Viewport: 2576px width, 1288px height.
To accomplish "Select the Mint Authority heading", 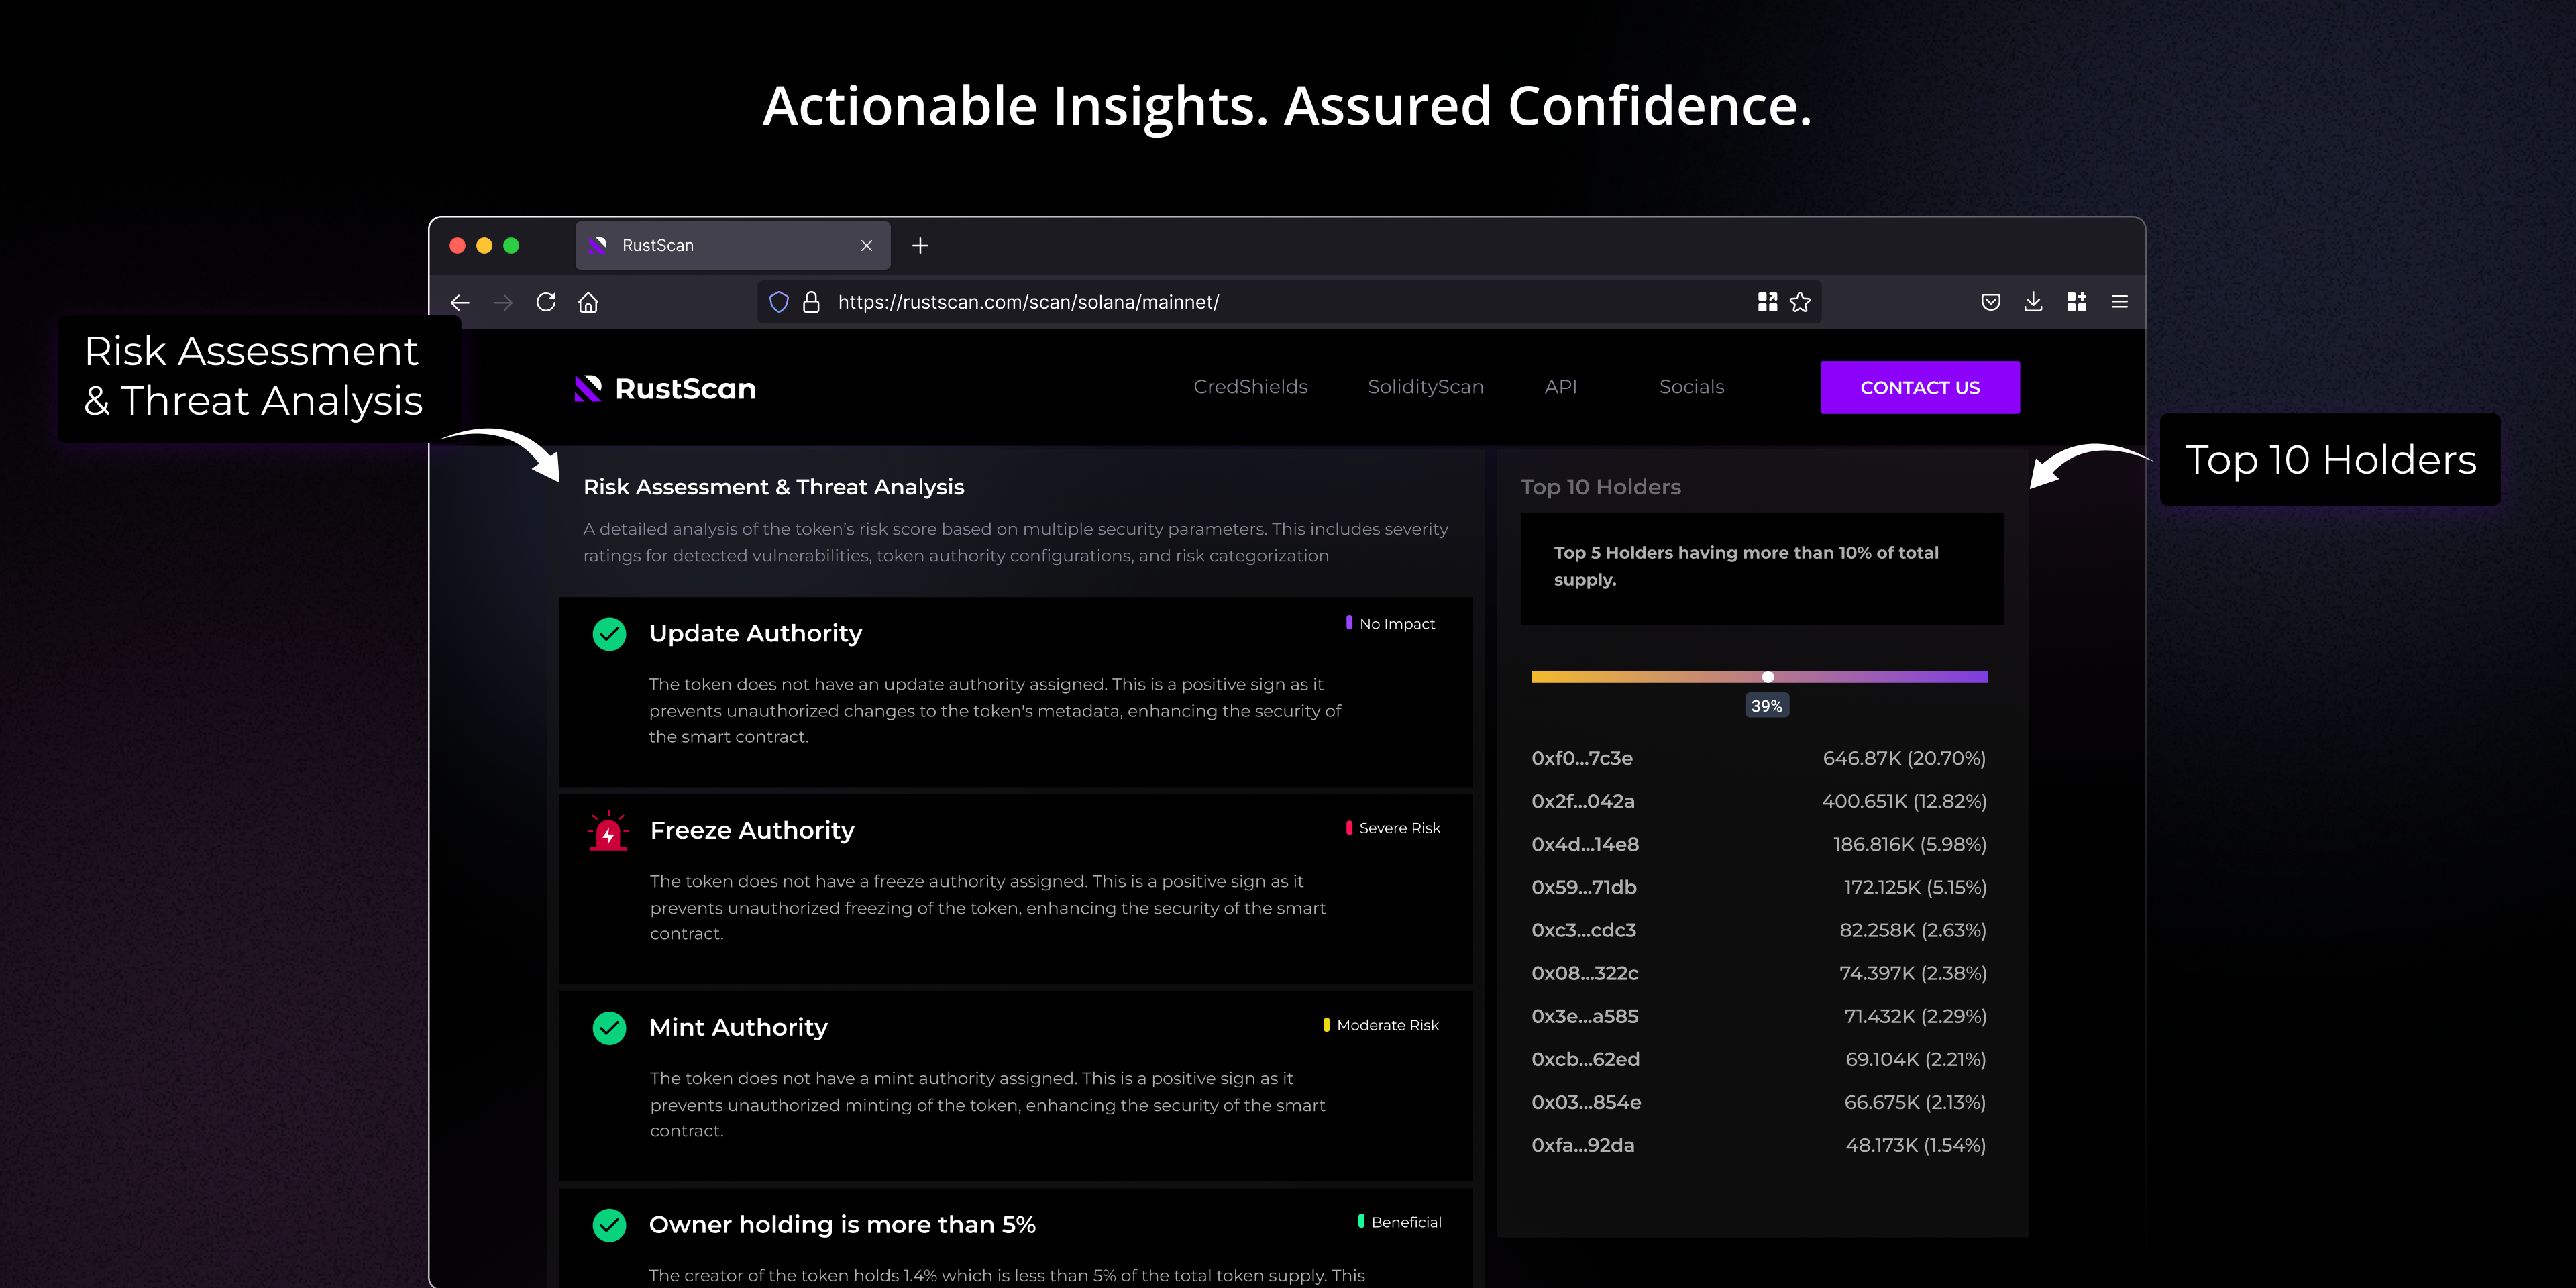I will click(x=738, y=1028).
